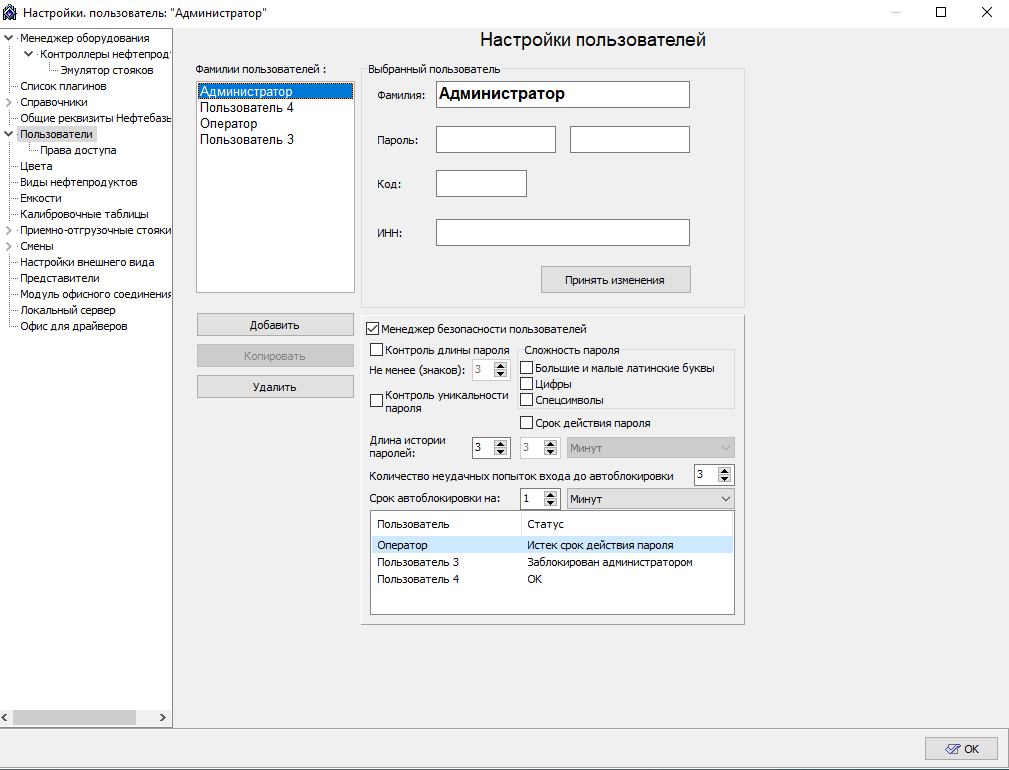This screenshot has height=770, width=1009.
Task: Enable Контроль уникальности пароля
Action: pos(376,401)
